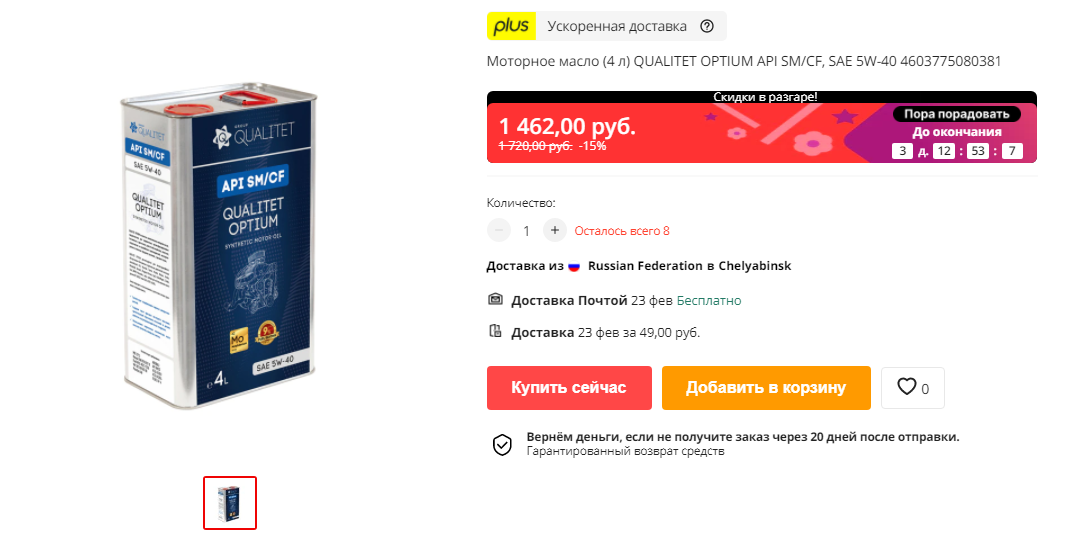Click the yellow Plus badge
This screenshot has height=533, width=1071.
512,27
